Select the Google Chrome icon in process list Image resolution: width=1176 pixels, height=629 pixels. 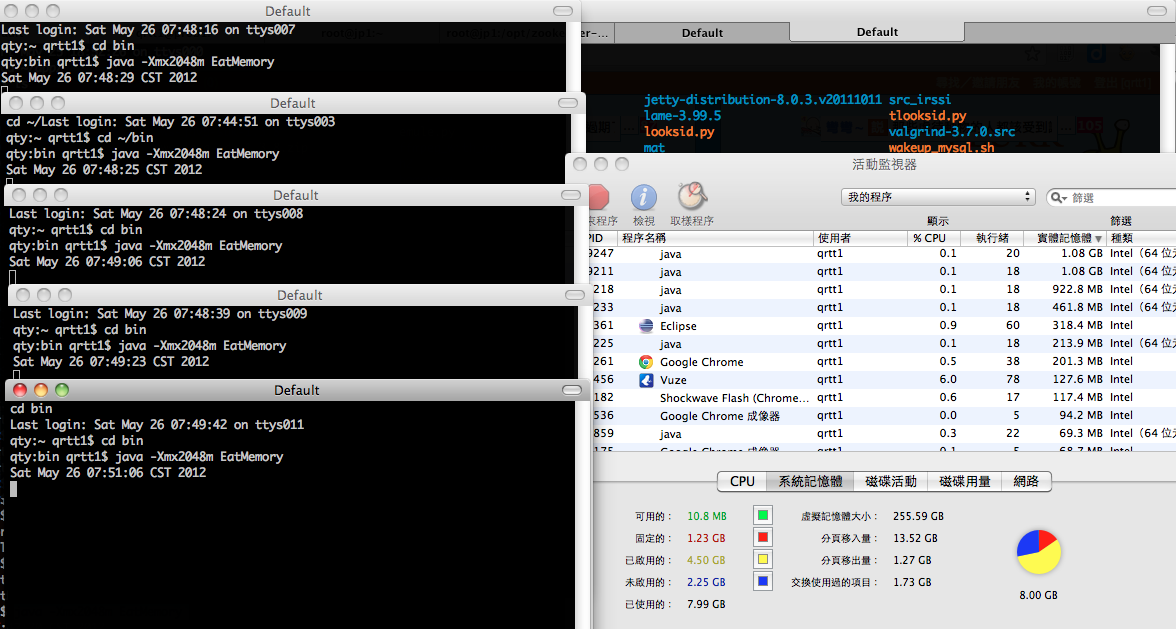coord(646,361)
